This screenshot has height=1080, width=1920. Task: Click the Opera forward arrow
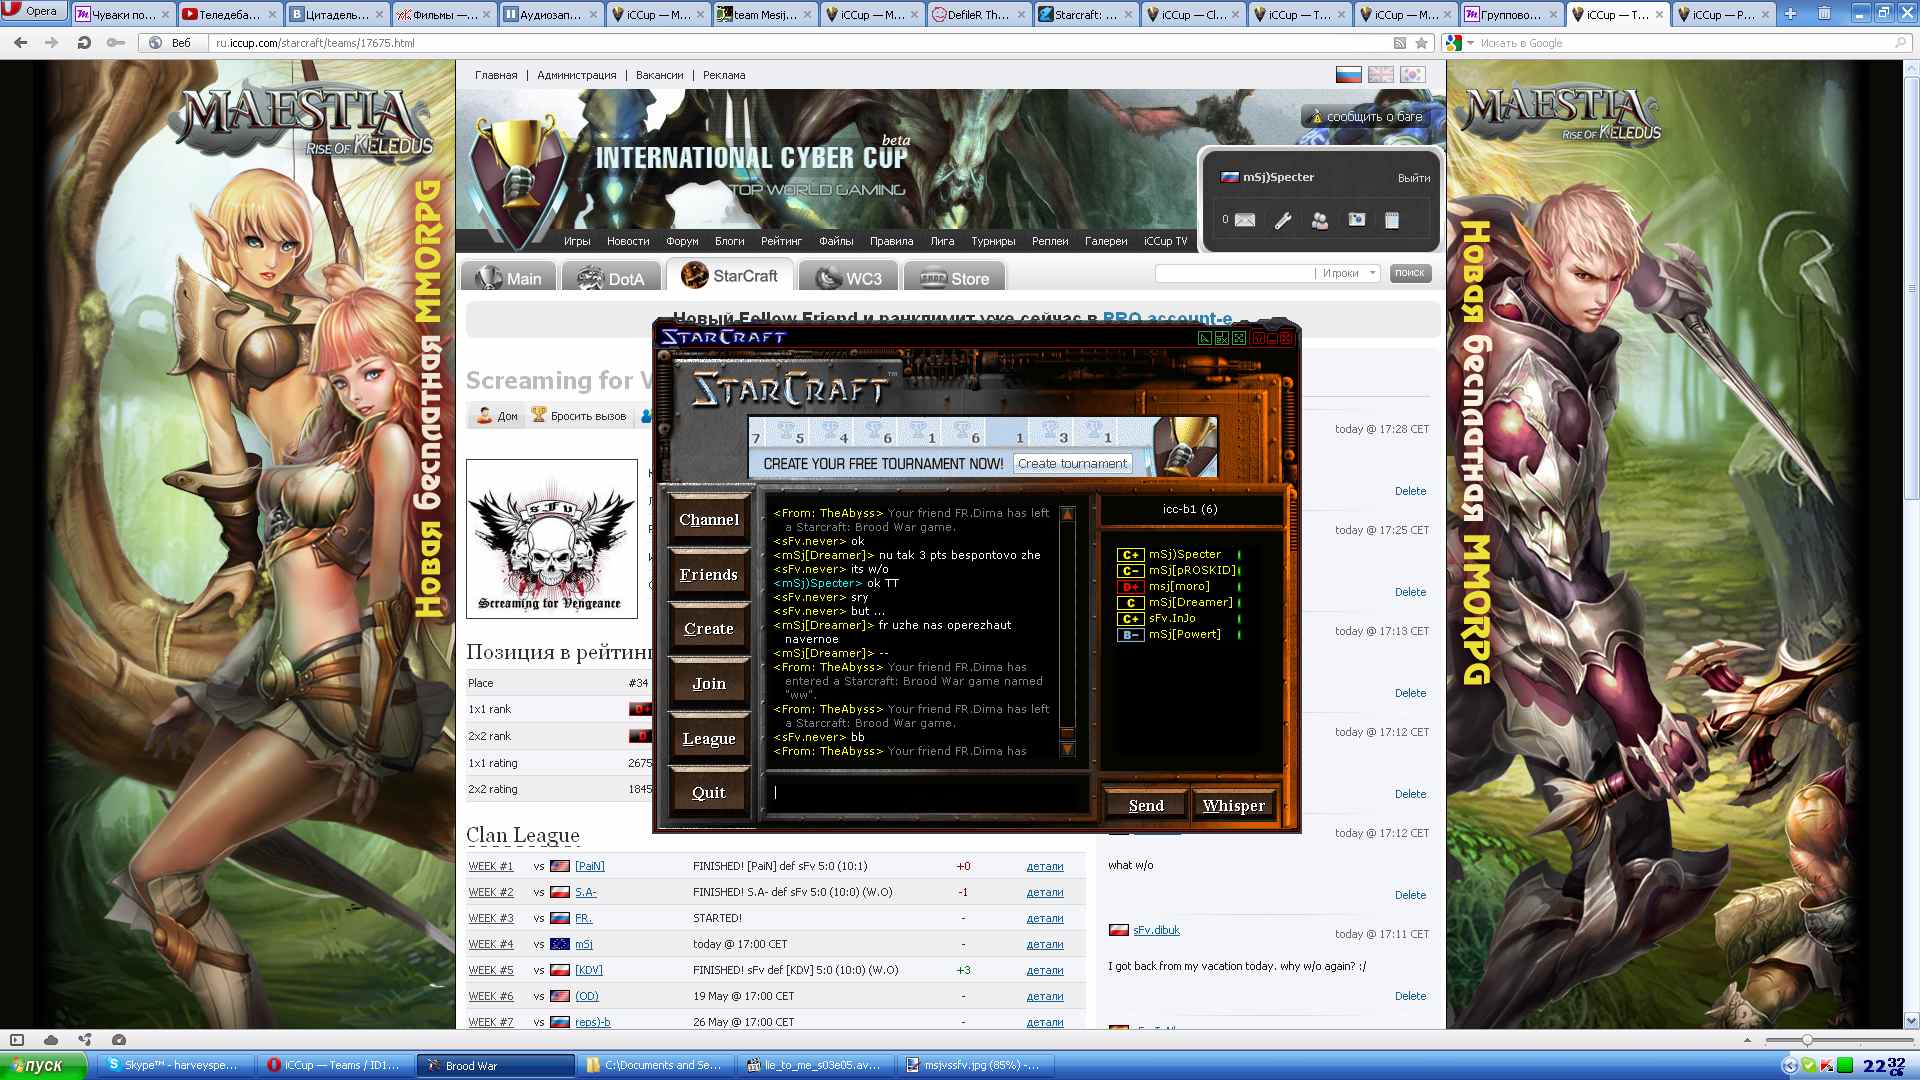[51, 43]
